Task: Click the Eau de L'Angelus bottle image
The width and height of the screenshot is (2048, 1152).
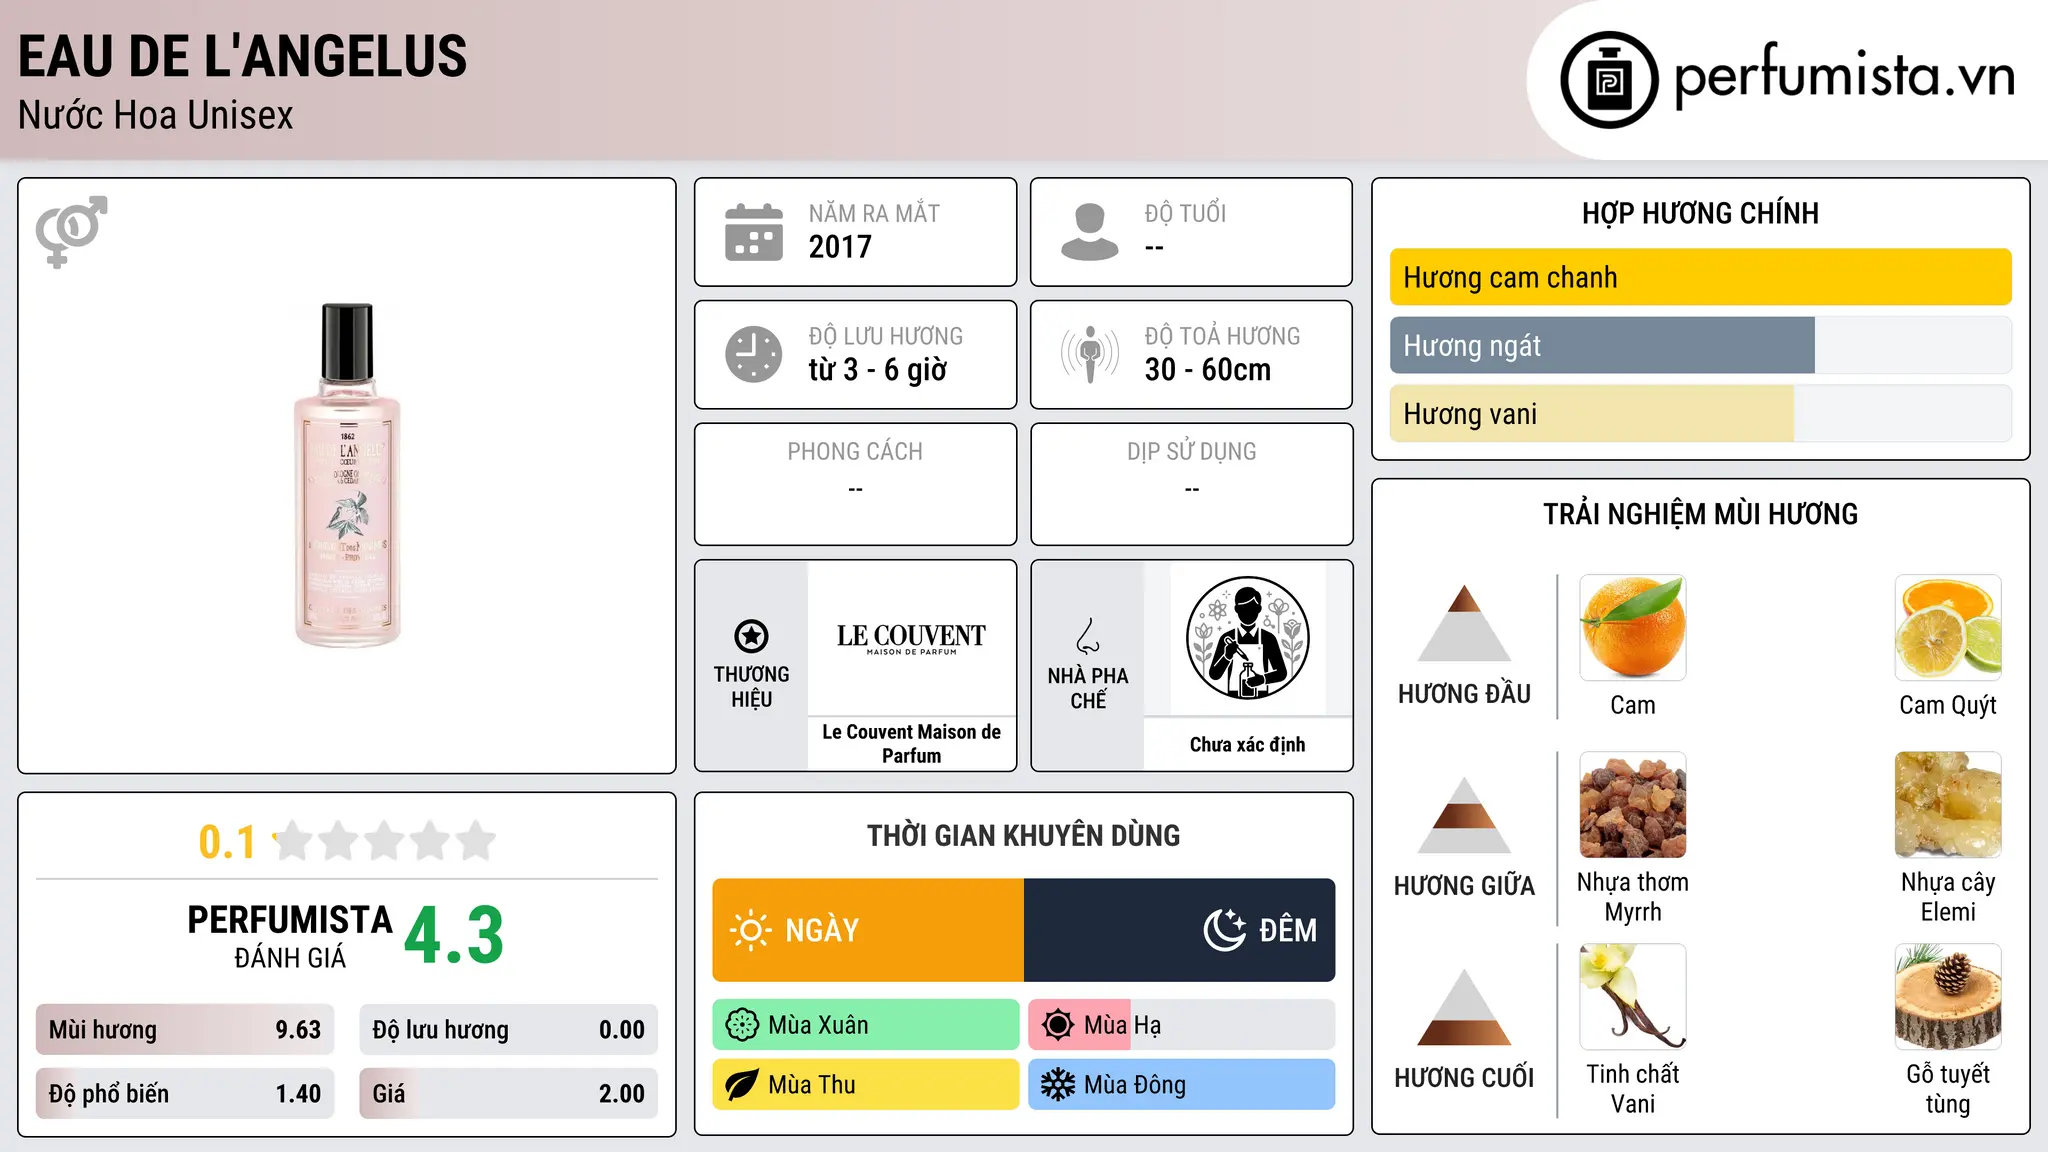Action: (x=347, y=475)
